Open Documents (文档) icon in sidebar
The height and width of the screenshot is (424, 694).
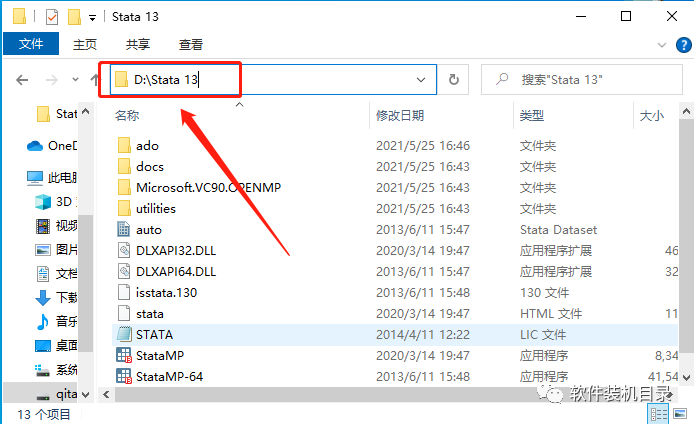43,274
